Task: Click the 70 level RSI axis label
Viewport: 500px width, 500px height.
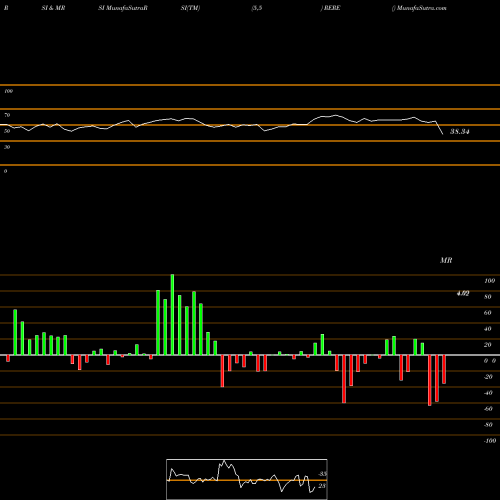Action: (x=7, y=115)
